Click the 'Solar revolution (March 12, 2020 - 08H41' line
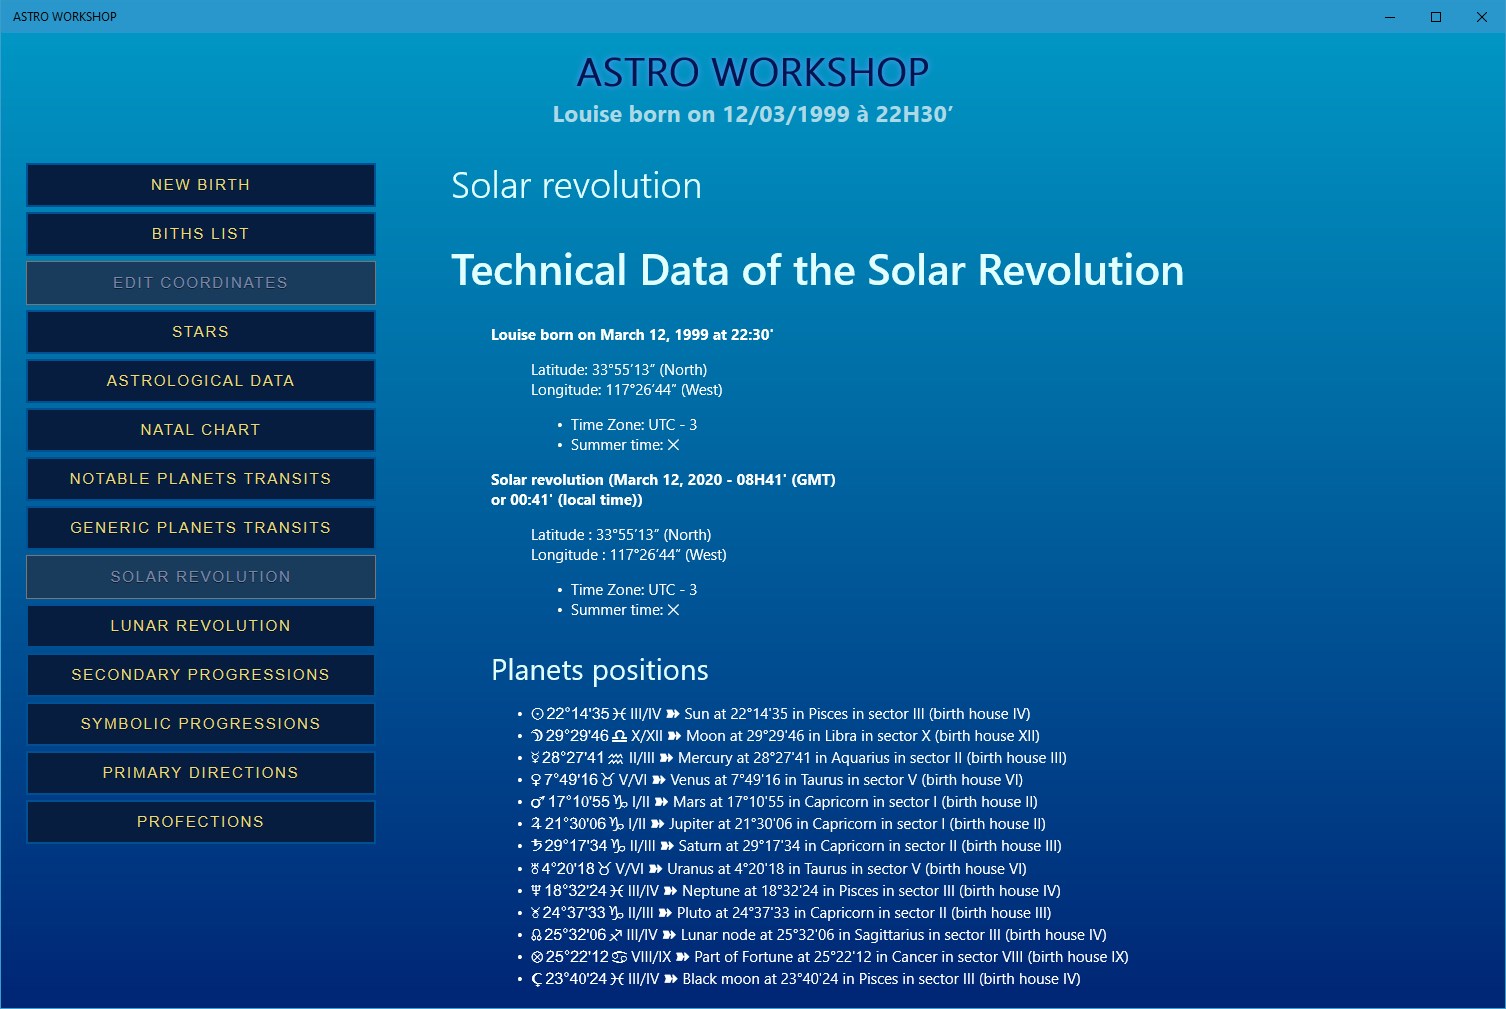Image resolution: width=1506 pixels, height=1009 pixels. click(663, 480)
